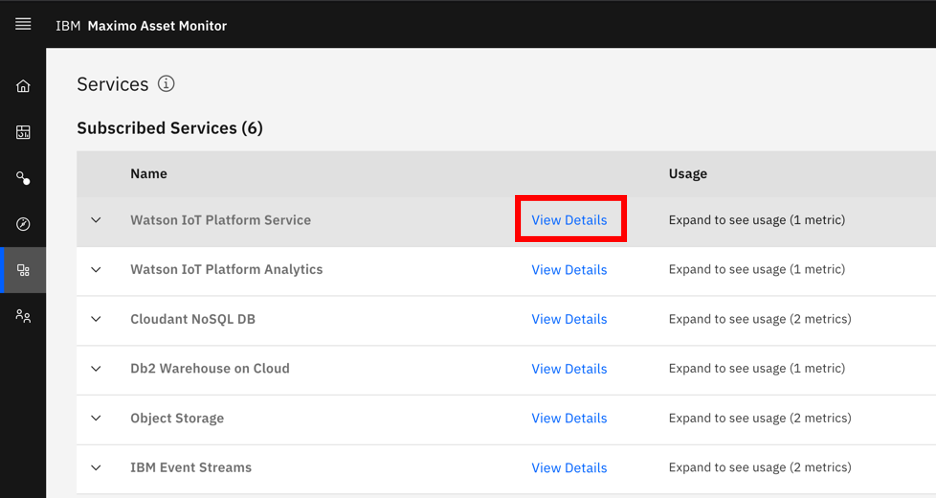Image resolution: width=936 pixels, height=498 pixels.
Task: Select the Watson IoT Platform Service name
Action: pyautogui.click(x=221, y=220)
